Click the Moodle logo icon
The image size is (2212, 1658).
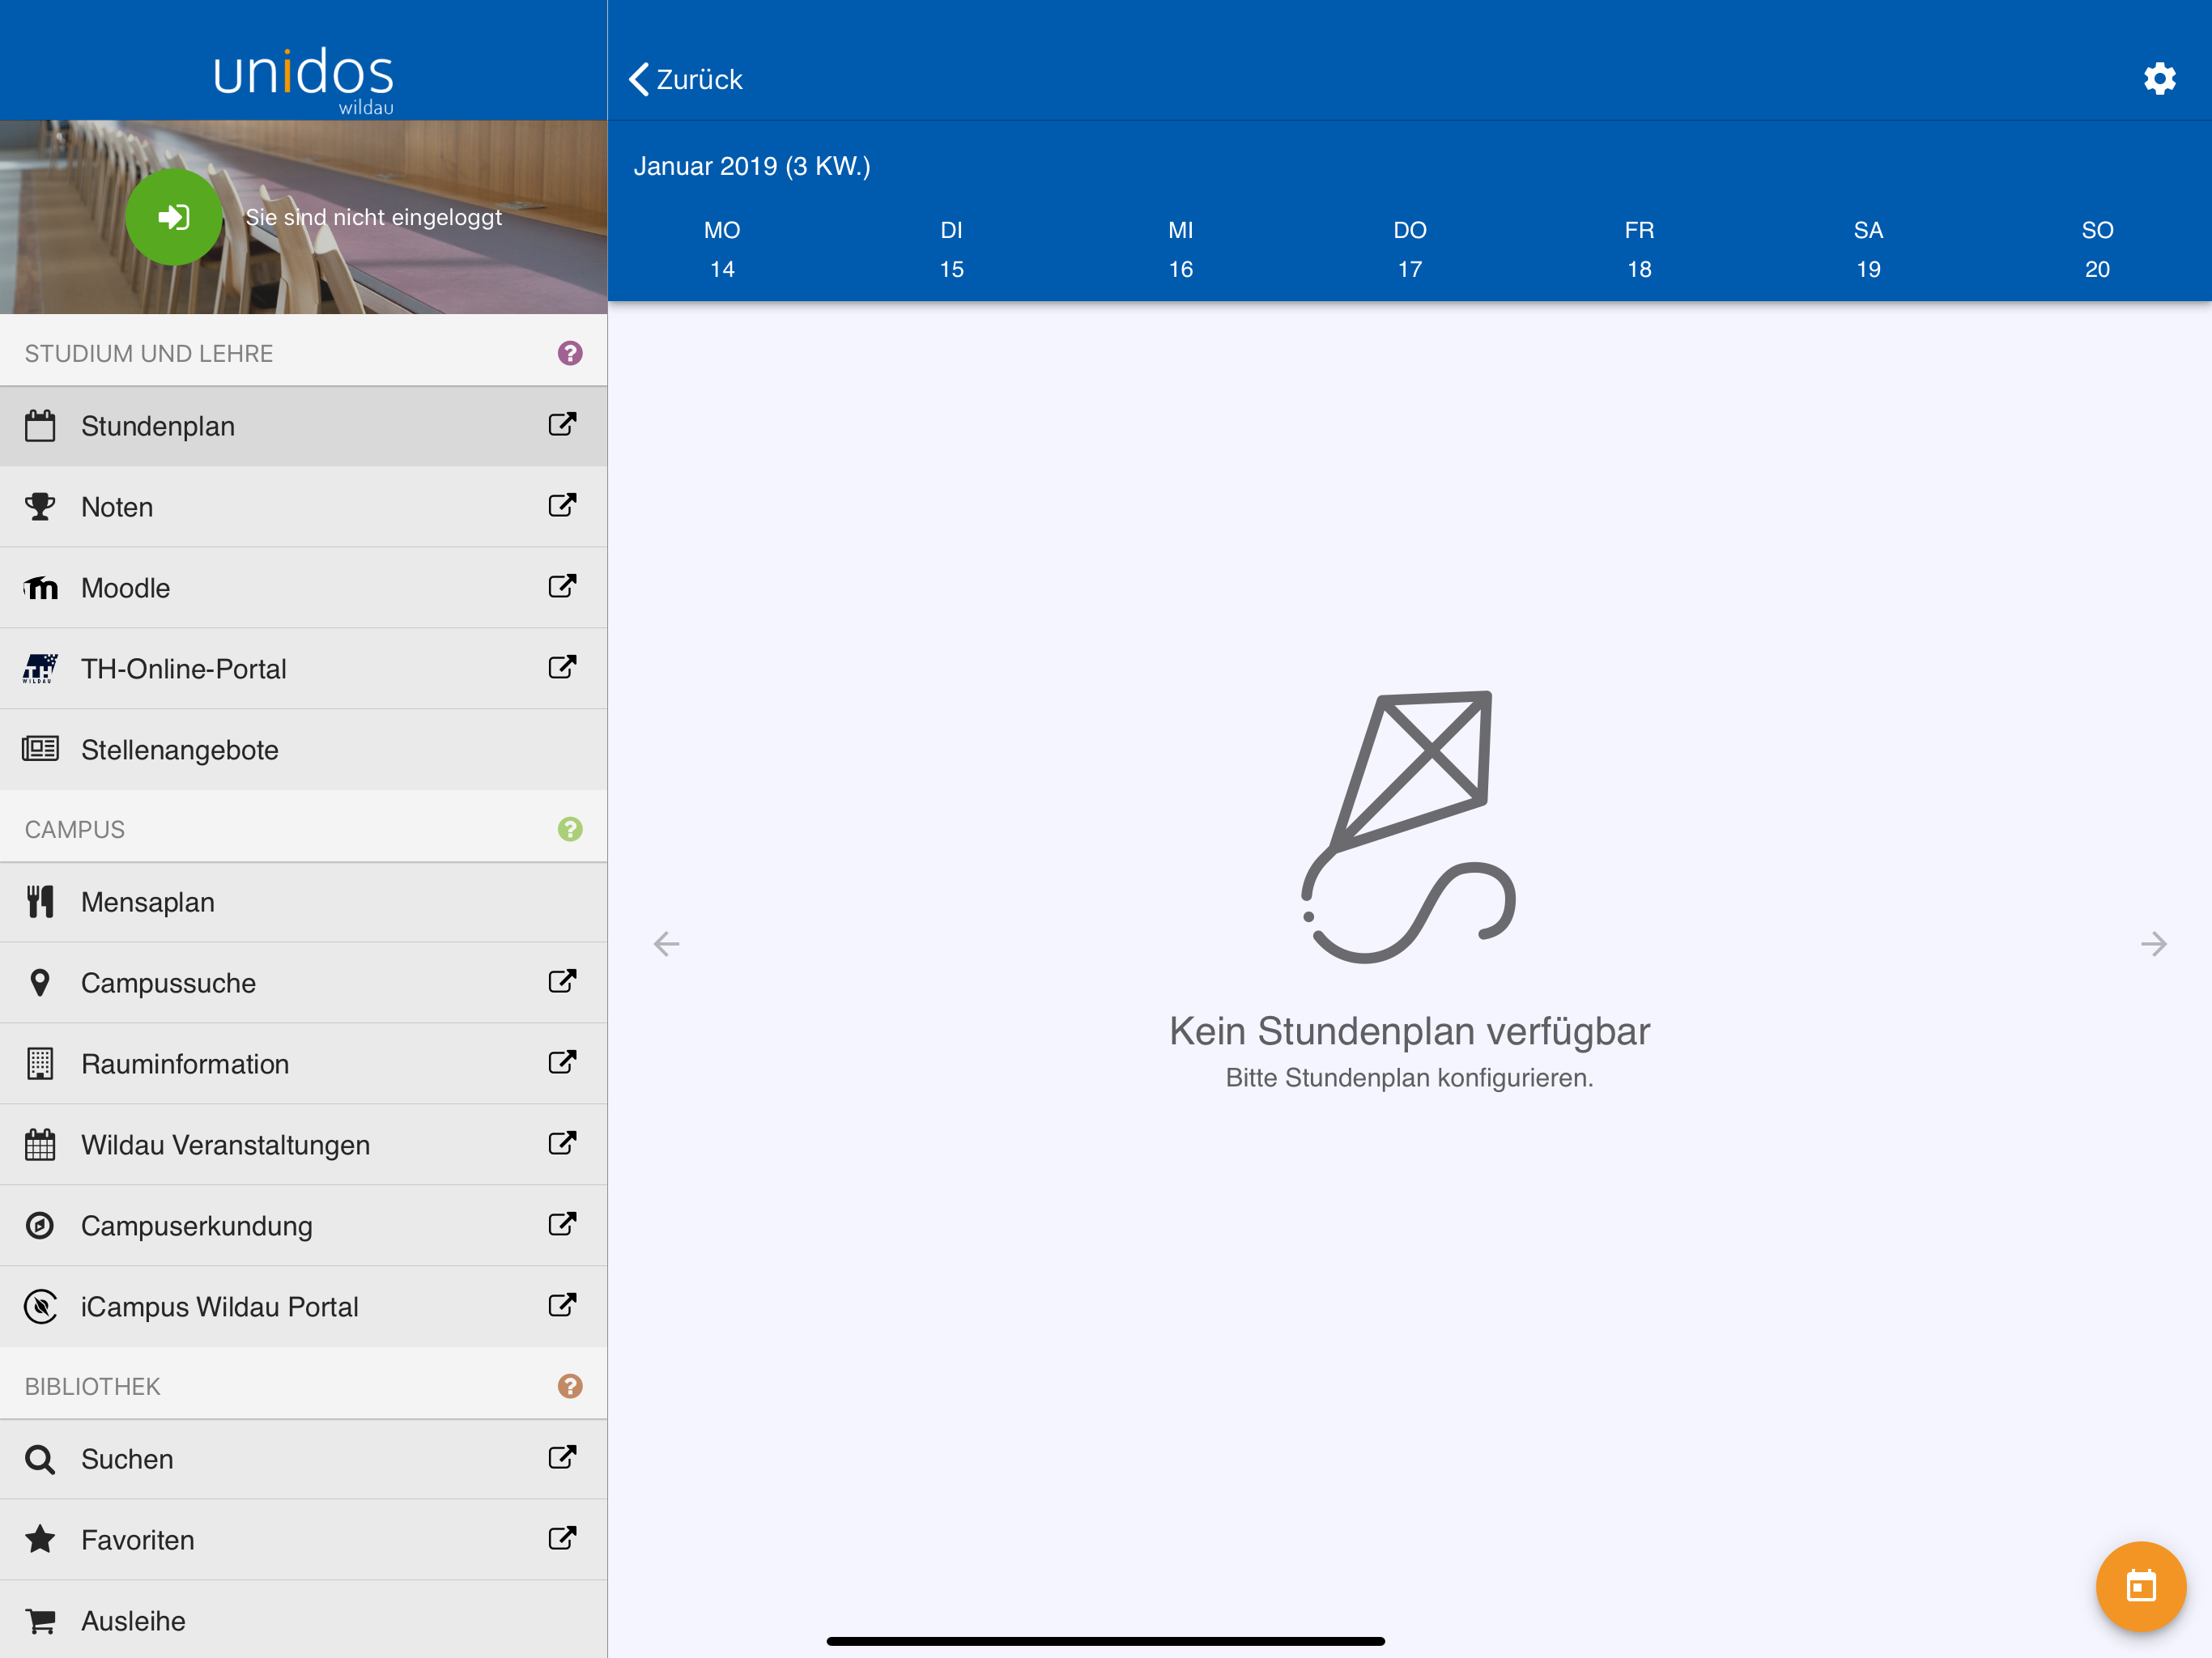point(40,588)
